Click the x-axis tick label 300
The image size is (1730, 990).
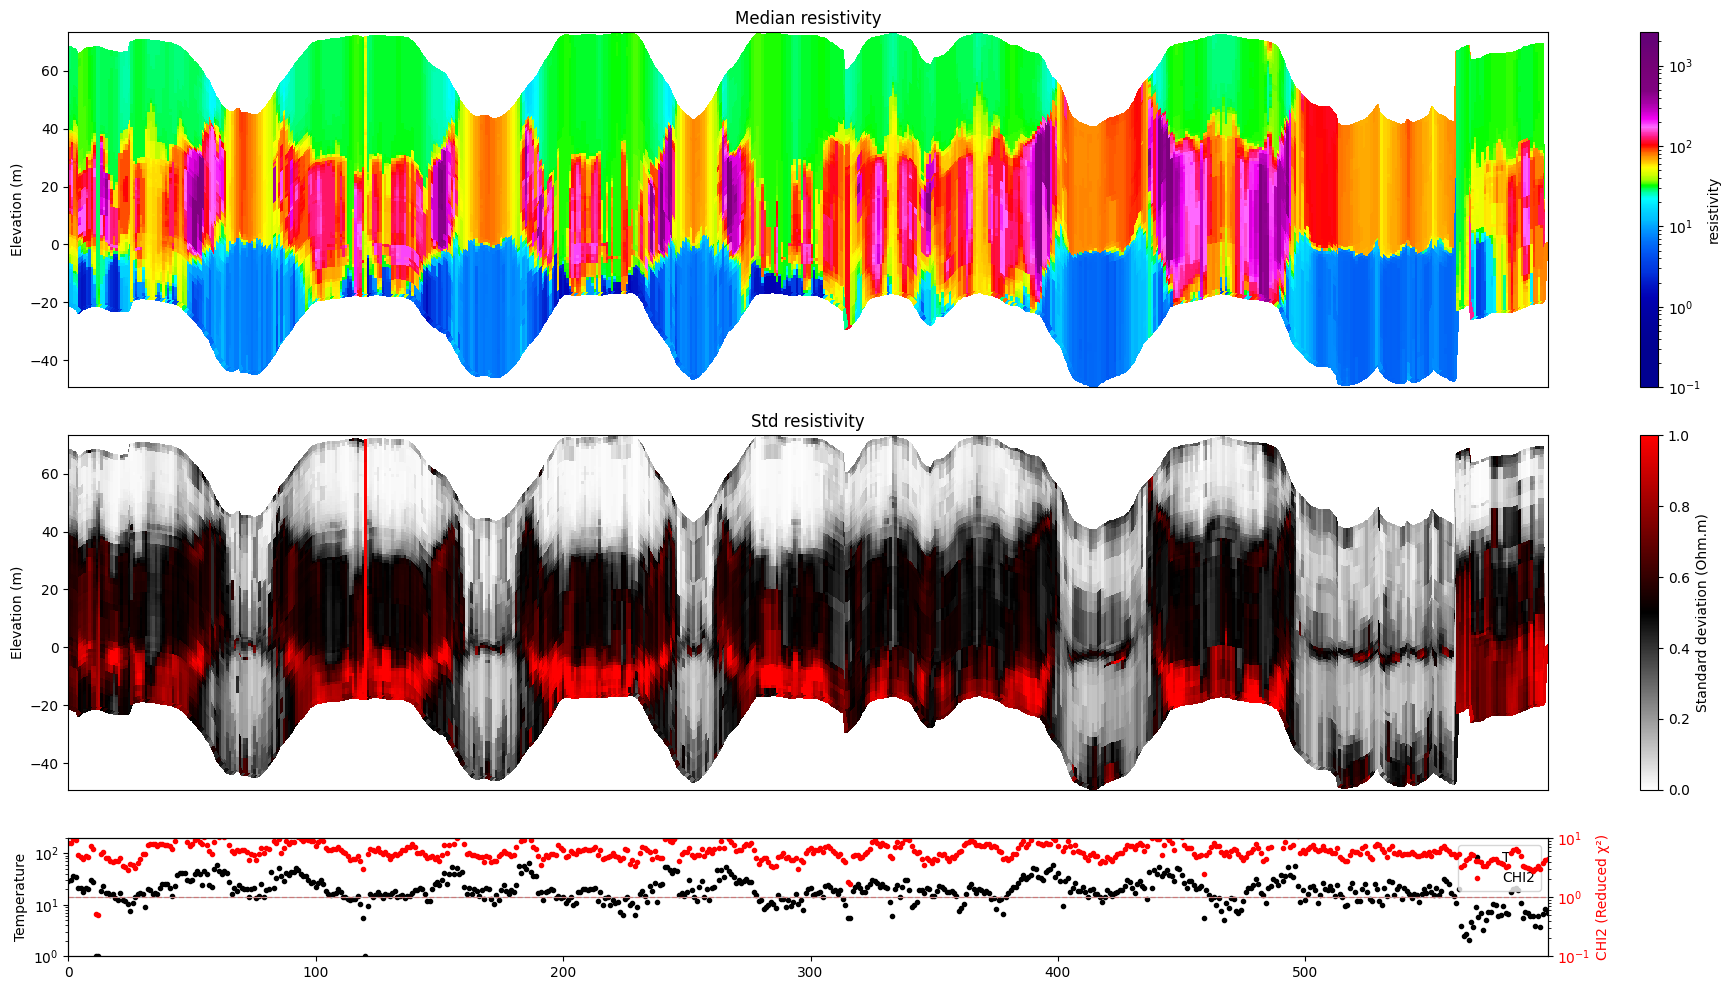coord(810,971)
